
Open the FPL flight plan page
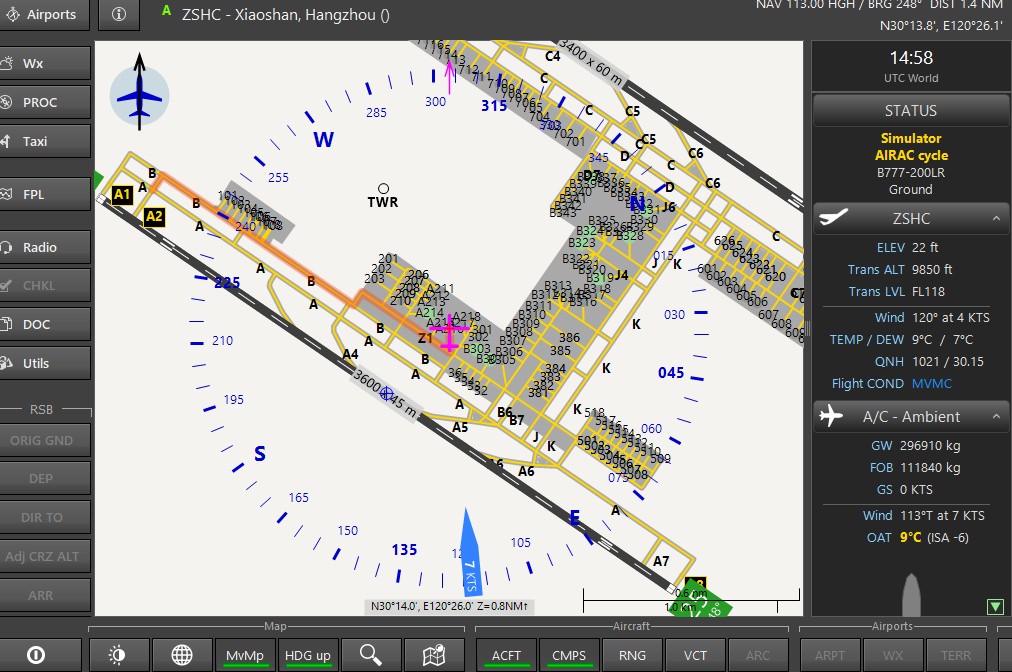coord(45,194)
